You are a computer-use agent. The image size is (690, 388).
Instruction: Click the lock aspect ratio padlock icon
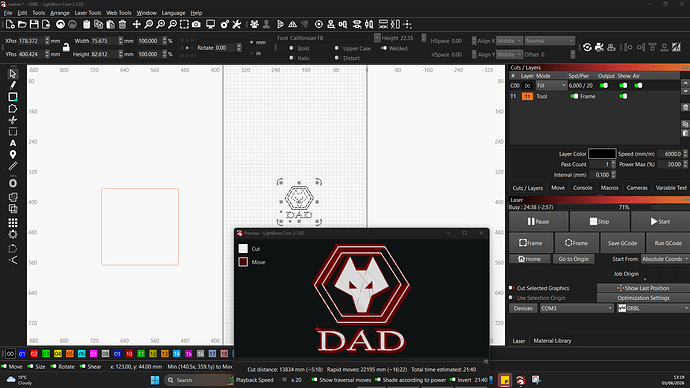point(66,47)
